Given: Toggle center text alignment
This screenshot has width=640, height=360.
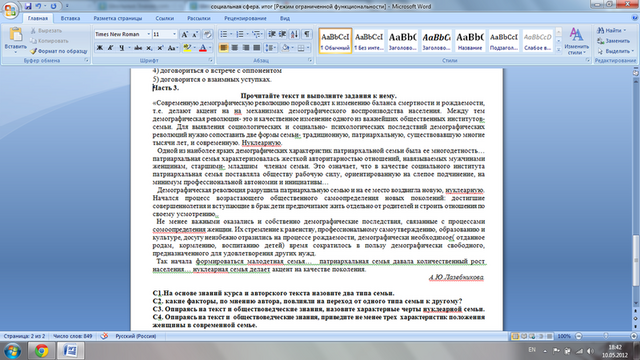Looking at the screenshot, I should pyautogui.click(x=235, y=48).
